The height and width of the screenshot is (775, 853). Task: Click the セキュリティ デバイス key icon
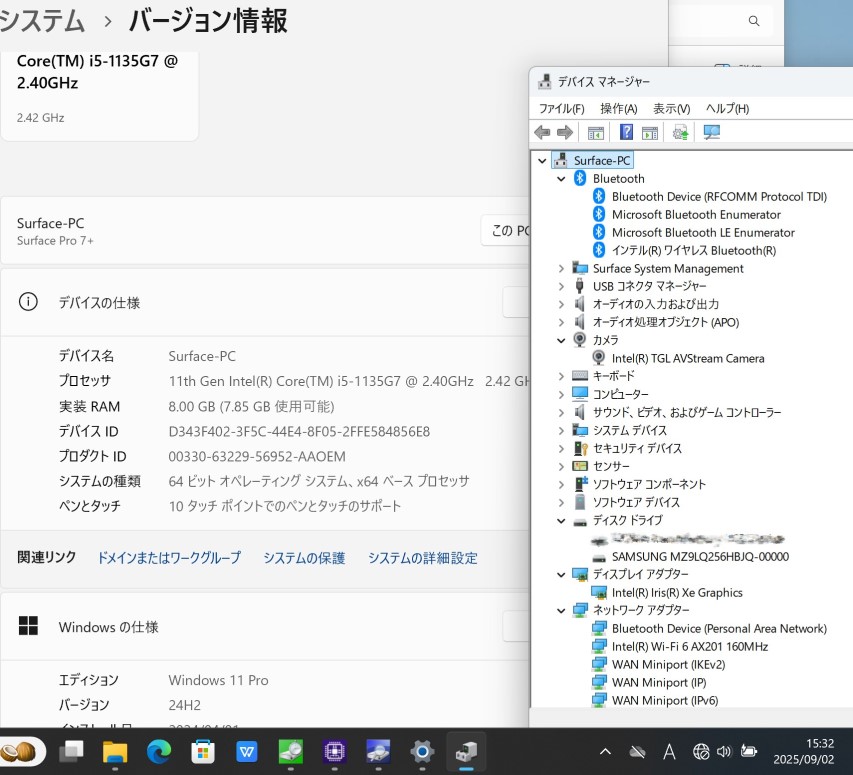pyautogui.click(x=580, y=448)
